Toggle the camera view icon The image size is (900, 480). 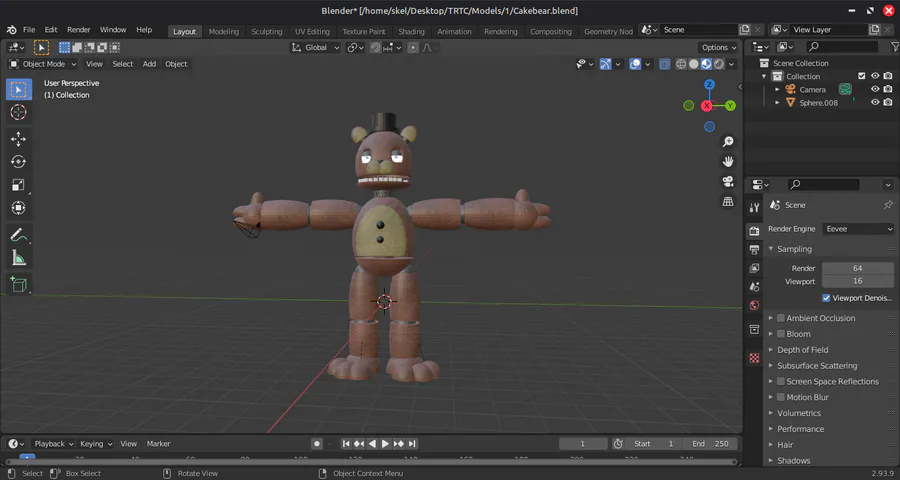(728, 182)
